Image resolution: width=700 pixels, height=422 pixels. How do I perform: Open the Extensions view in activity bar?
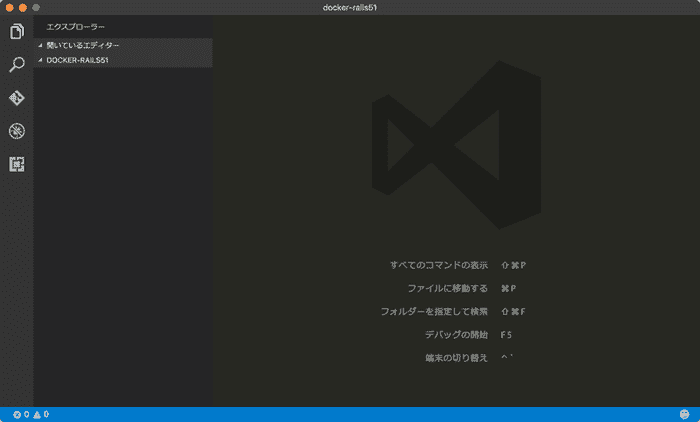[17, 164]
